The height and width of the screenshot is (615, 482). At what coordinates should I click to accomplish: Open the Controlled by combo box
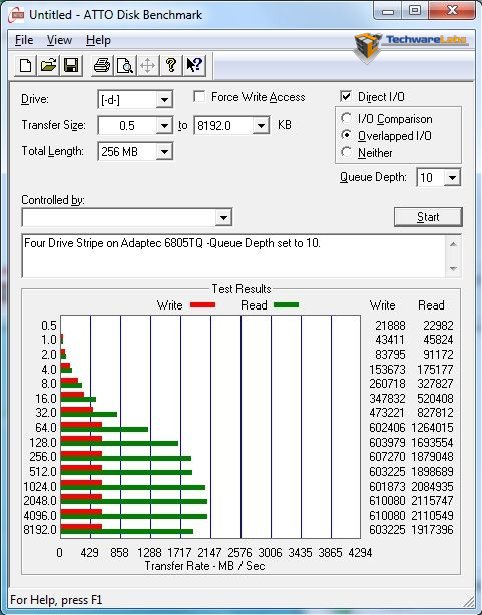tap(127, 217)
